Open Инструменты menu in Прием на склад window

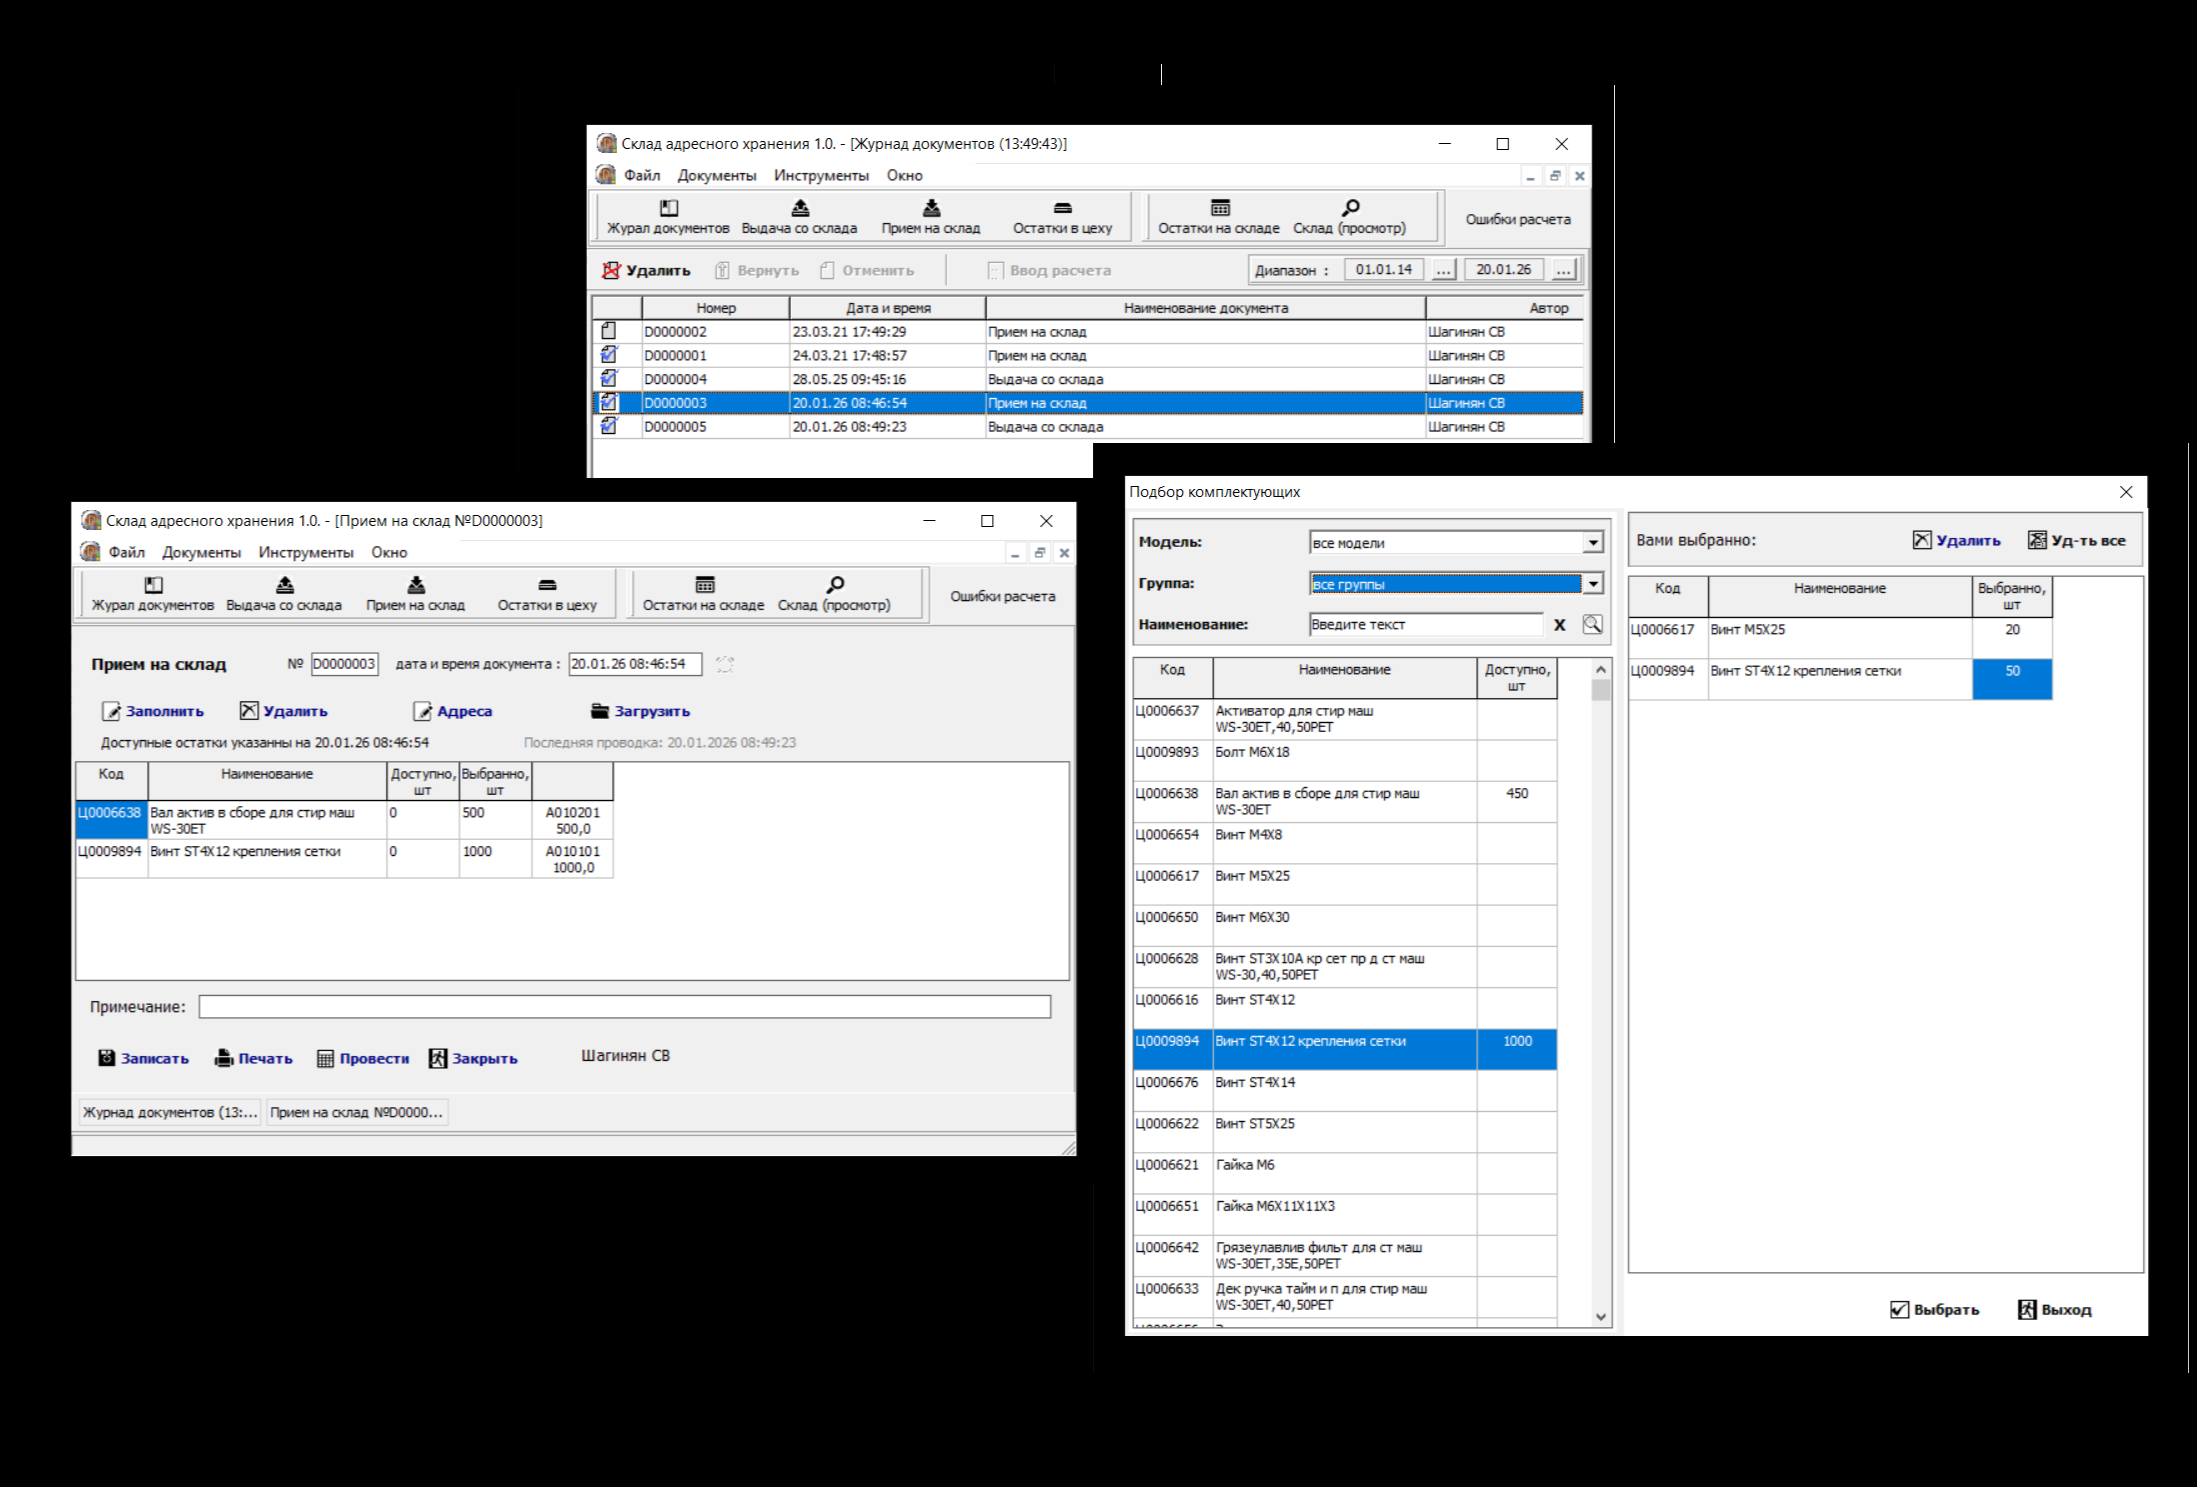(306, 552)
